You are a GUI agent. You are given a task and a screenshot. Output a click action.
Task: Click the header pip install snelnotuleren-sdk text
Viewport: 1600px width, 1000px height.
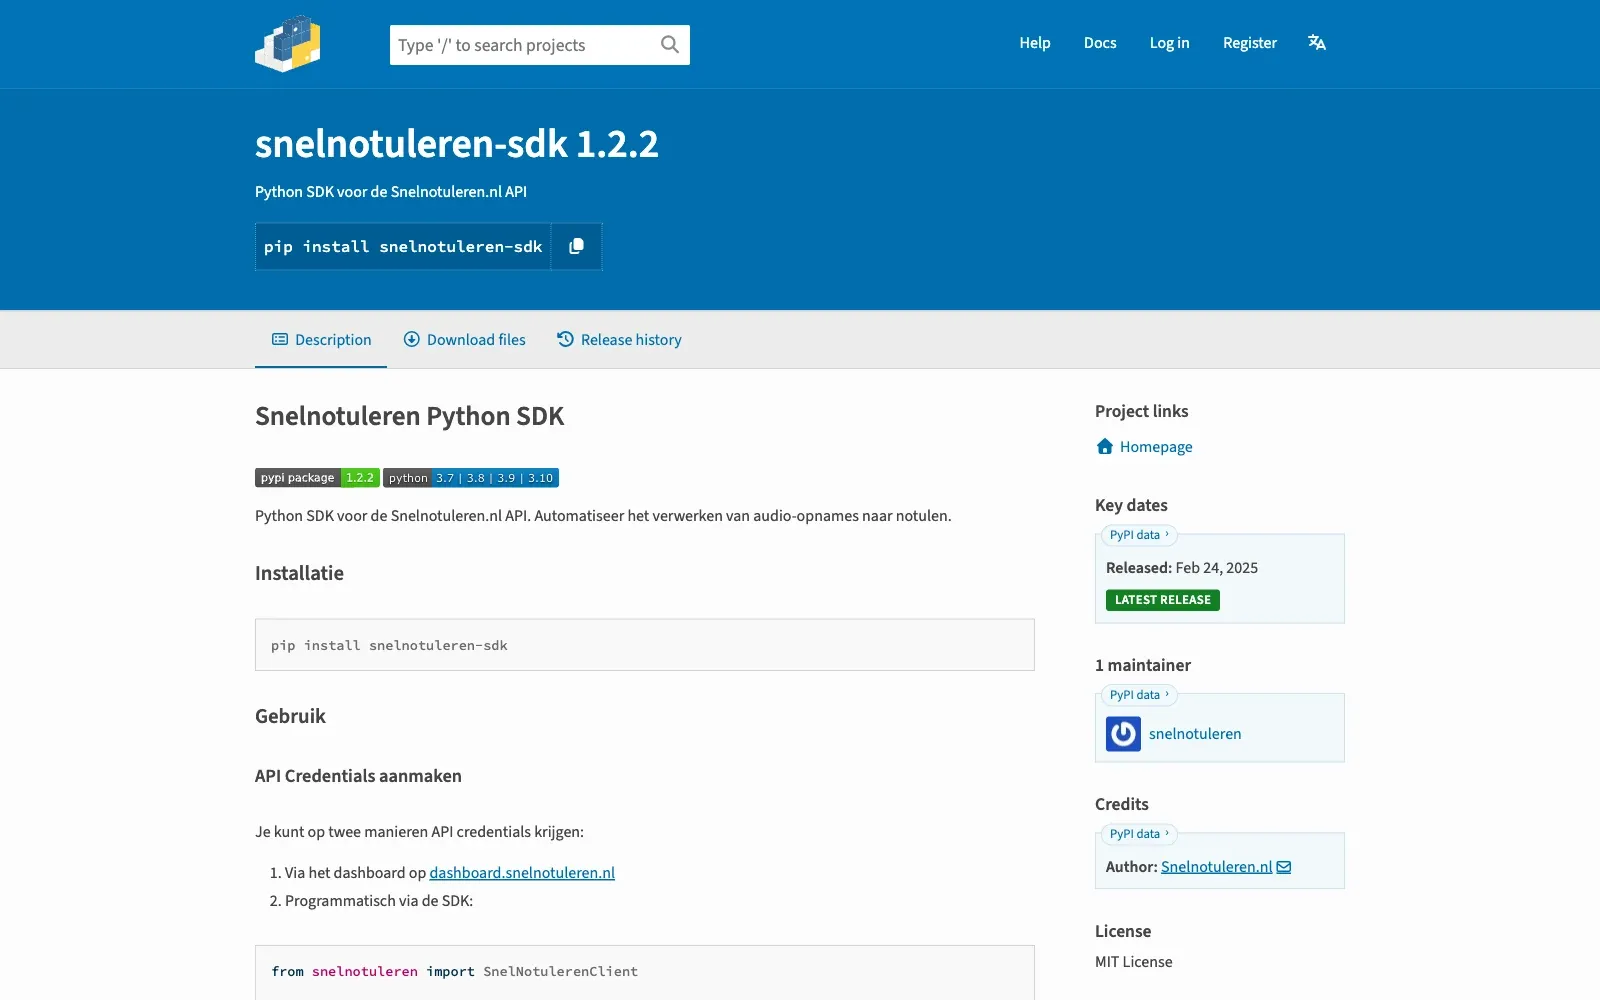pos(403,247)
